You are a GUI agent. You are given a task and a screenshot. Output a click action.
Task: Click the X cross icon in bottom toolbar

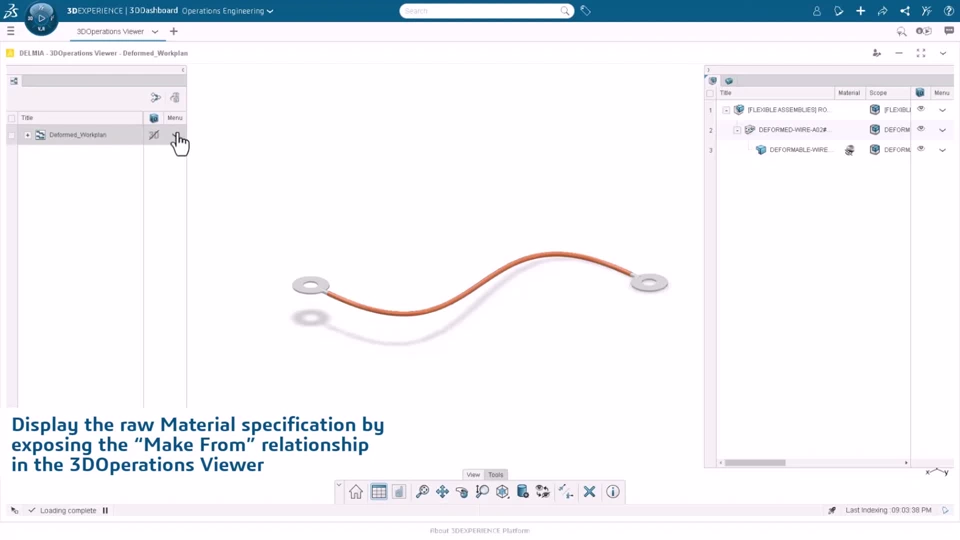click(589, 492)
